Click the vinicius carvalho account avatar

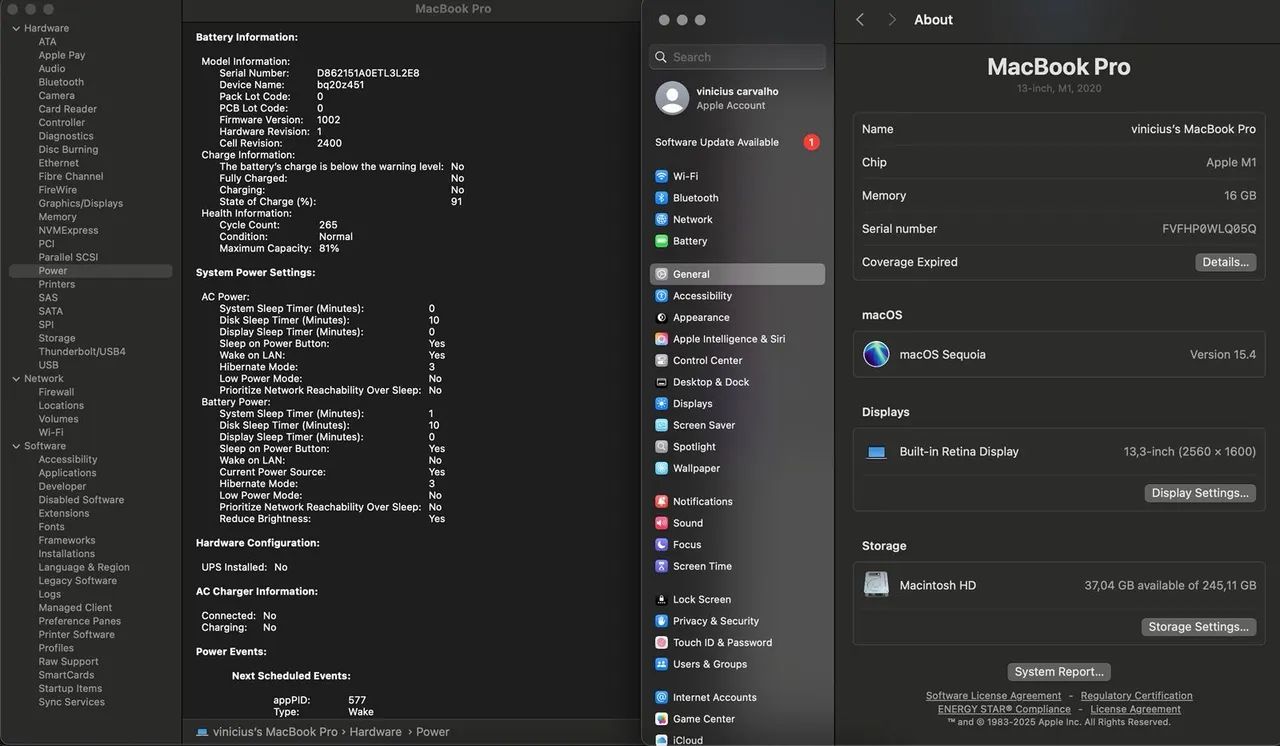click(x=671, y=98)
